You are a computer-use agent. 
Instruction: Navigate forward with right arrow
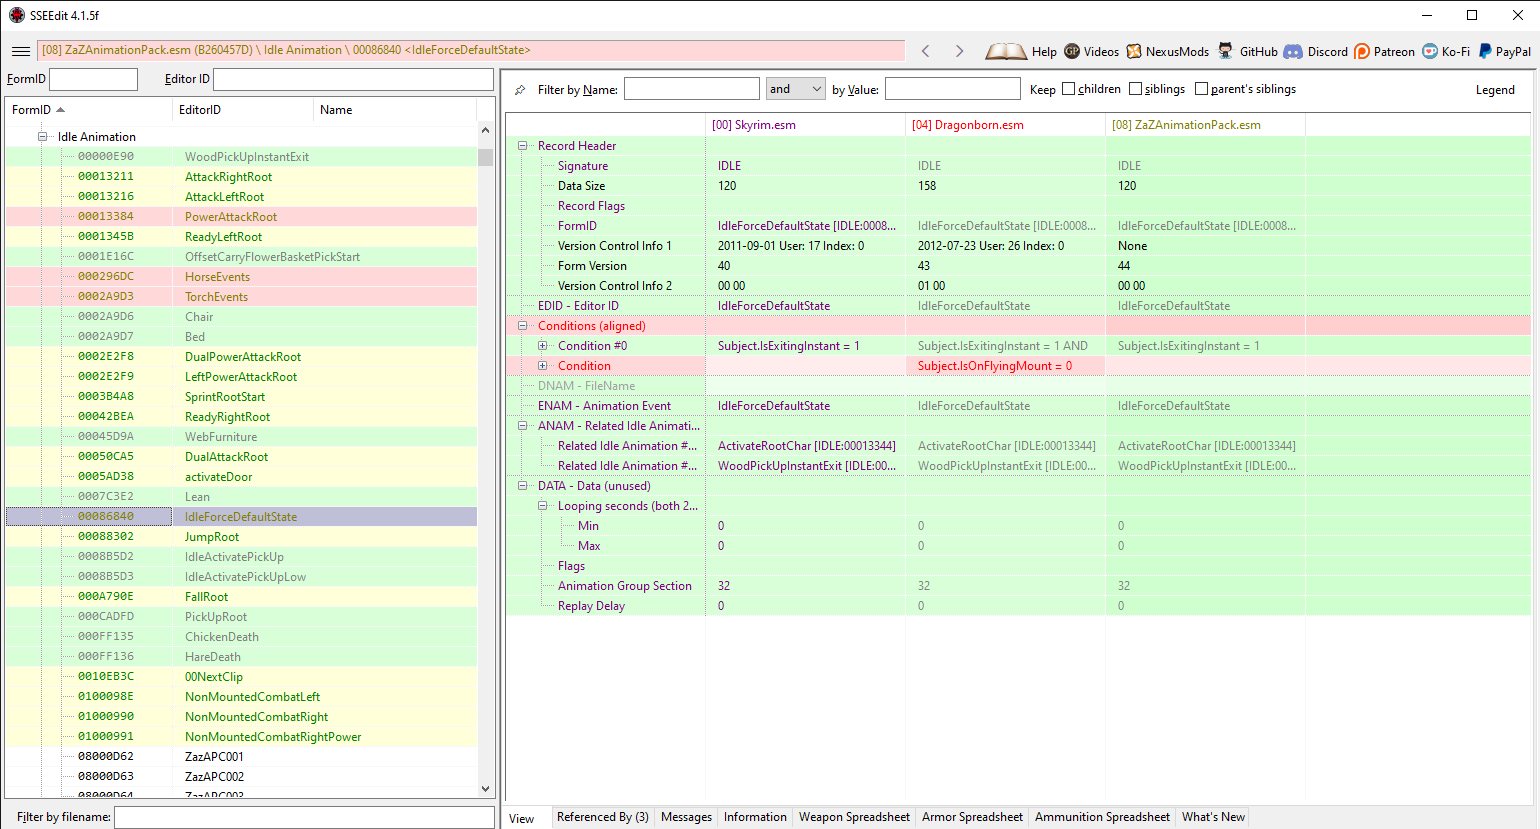coord(959,51)
